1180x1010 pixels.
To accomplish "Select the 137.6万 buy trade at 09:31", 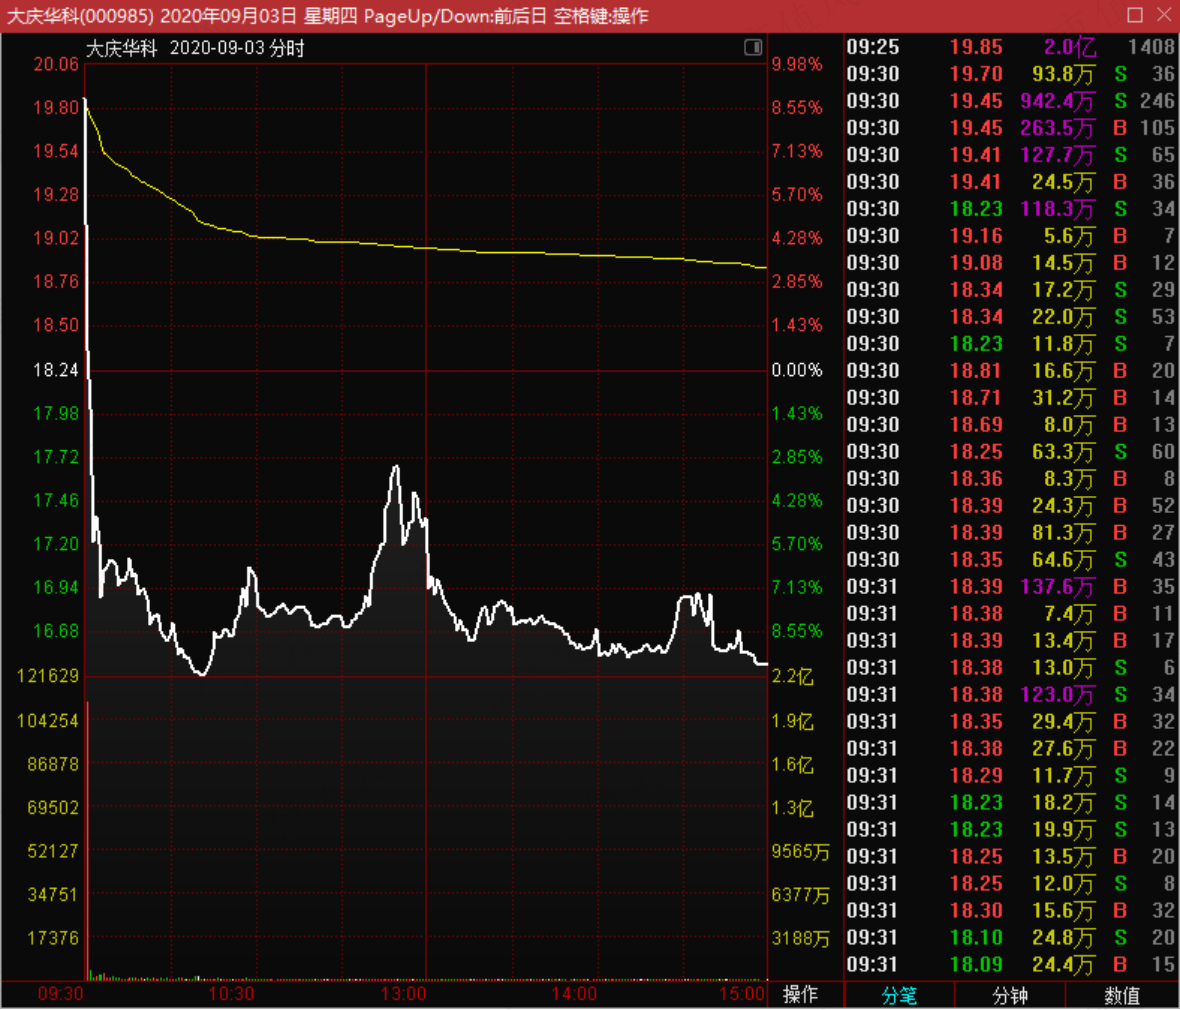I will pyautogui.click(x=1010, y=586).
